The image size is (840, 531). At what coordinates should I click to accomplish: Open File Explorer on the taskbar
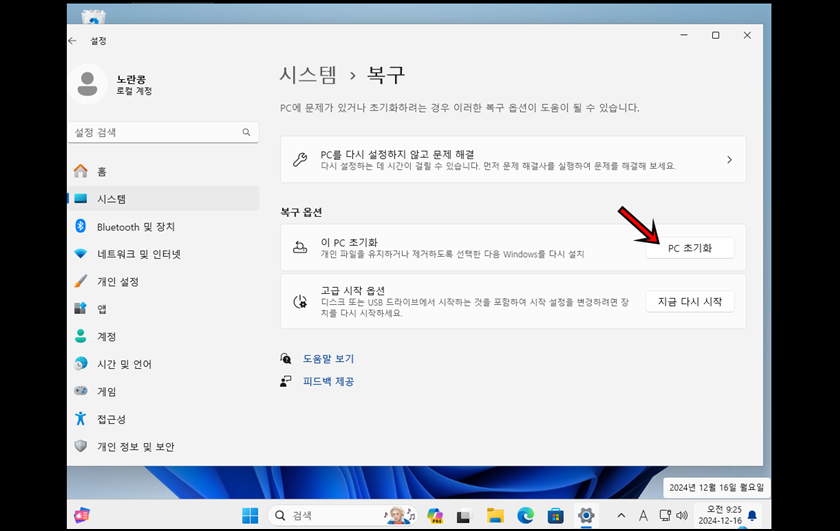(x=495, y=515)
